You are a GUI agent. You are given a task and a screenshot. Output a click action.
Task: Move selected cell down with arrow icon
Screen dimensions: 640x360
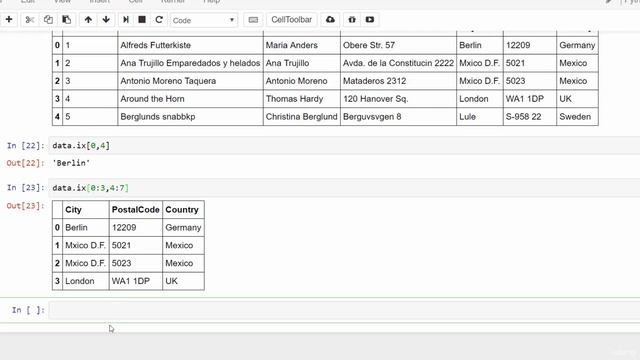coord(106,20)
